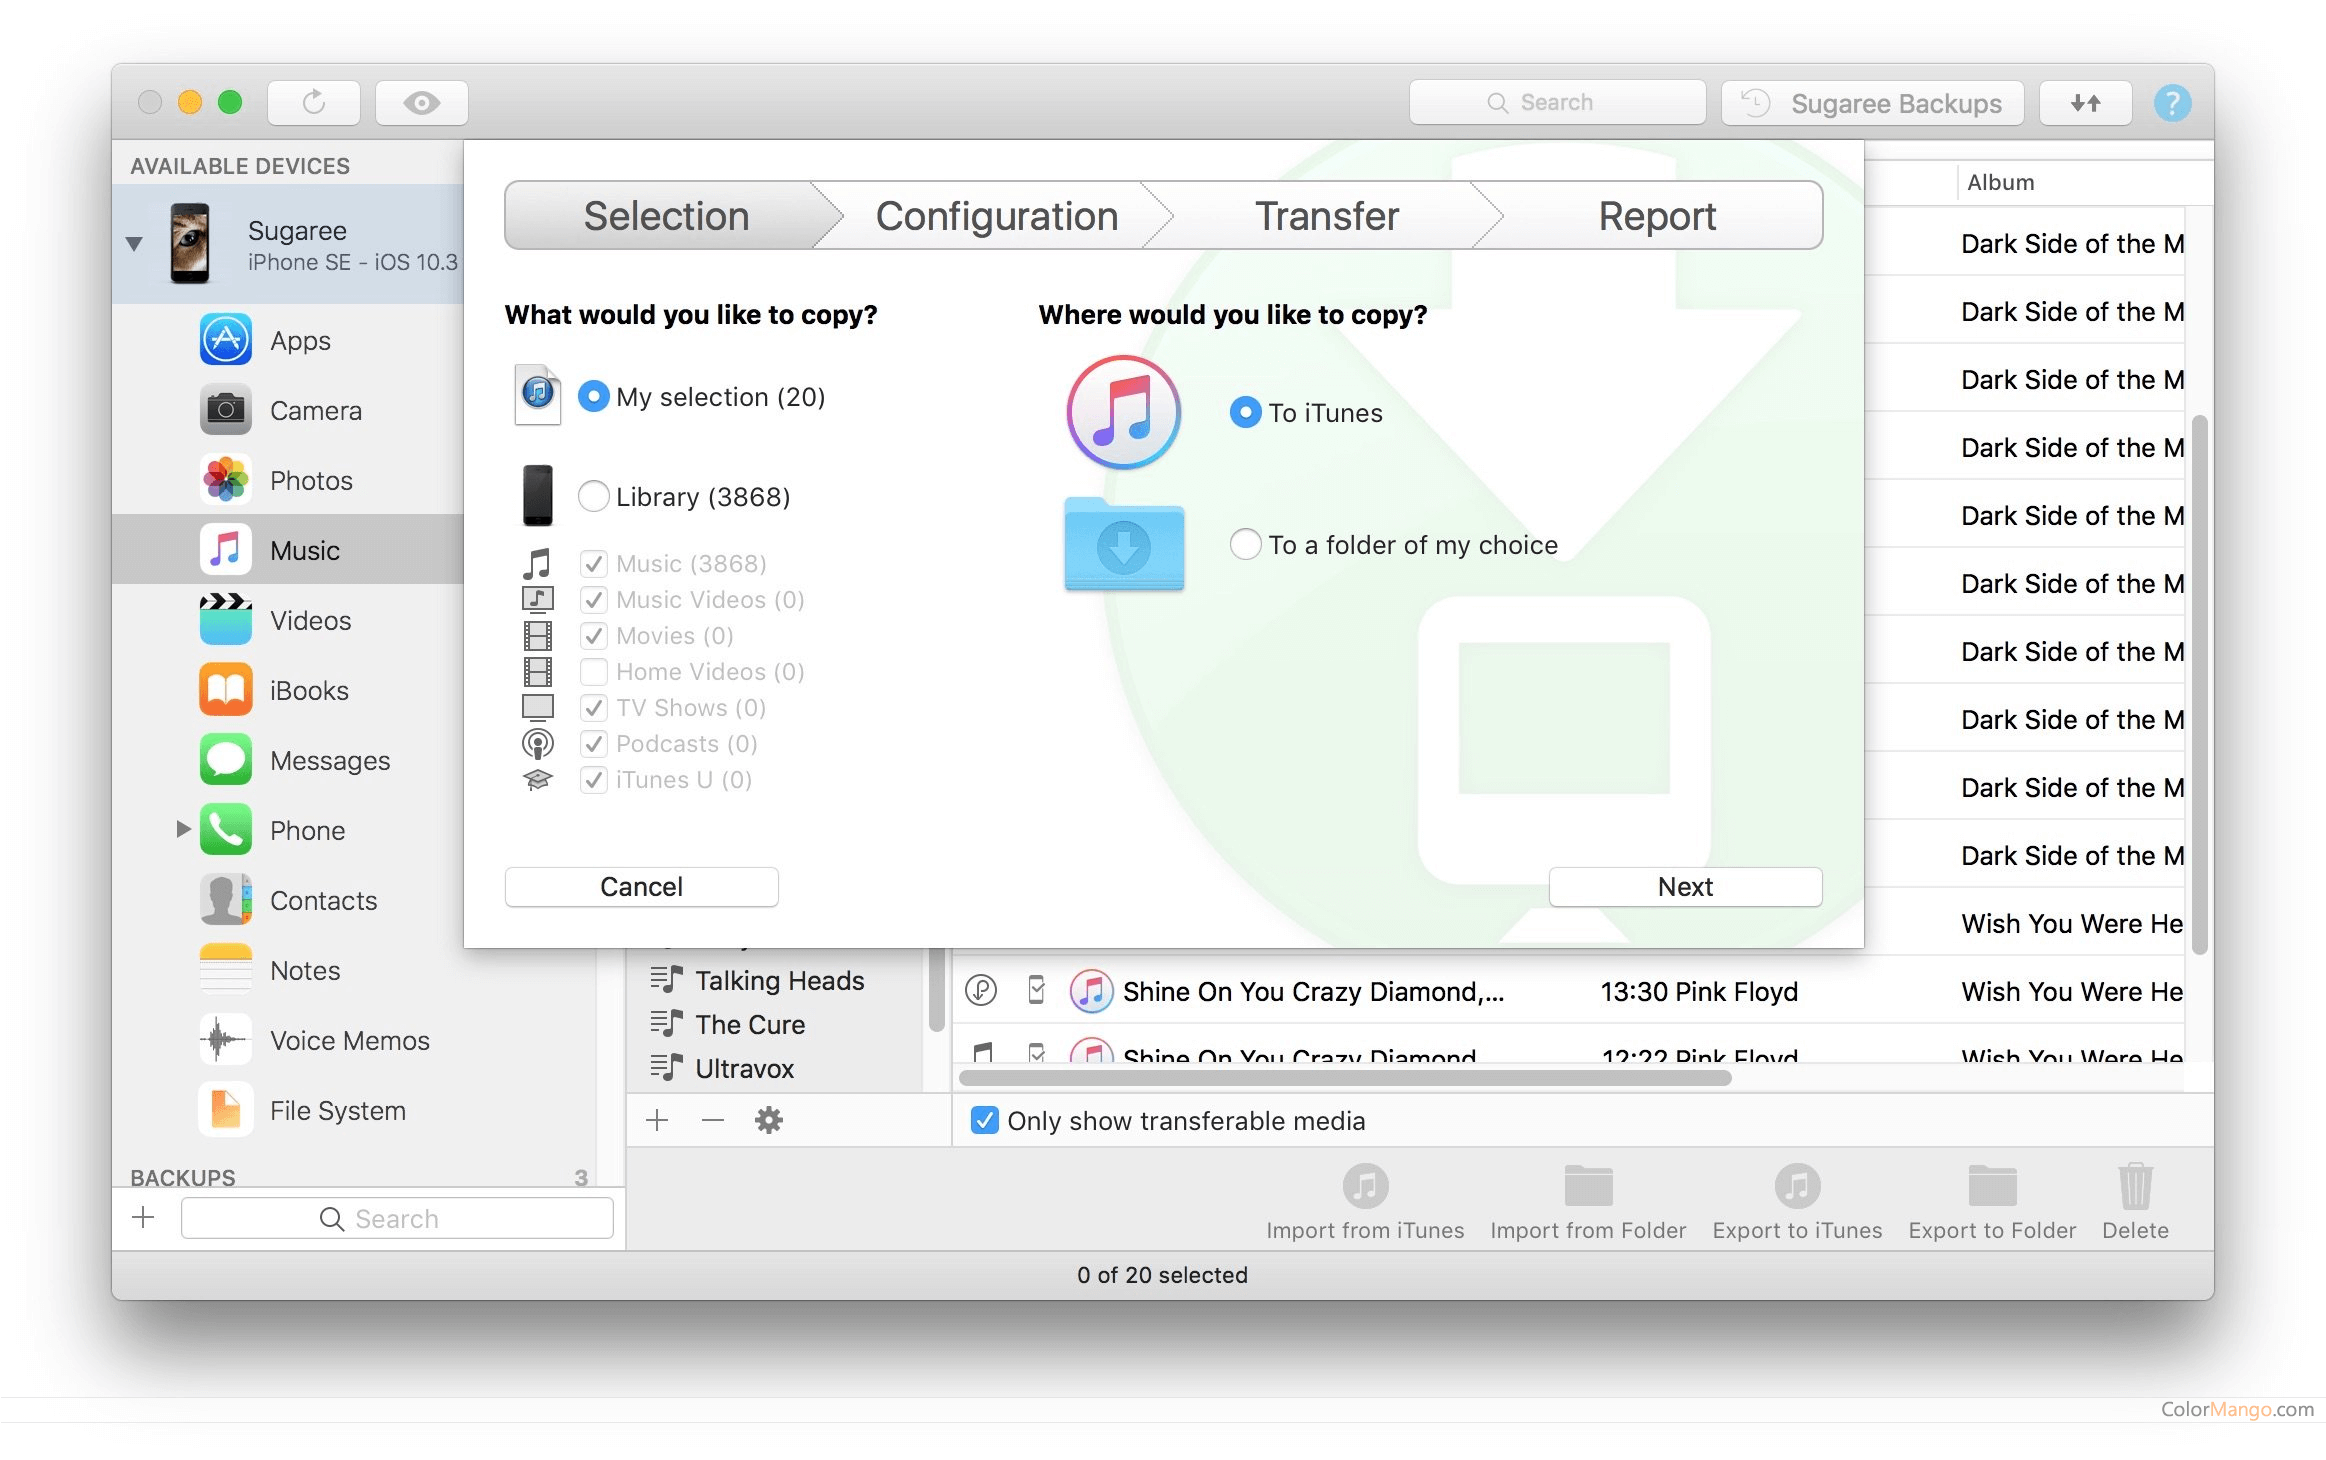Click the Import from Folder icon
The image size is (2326, 1460).
pos(1588,1188)
